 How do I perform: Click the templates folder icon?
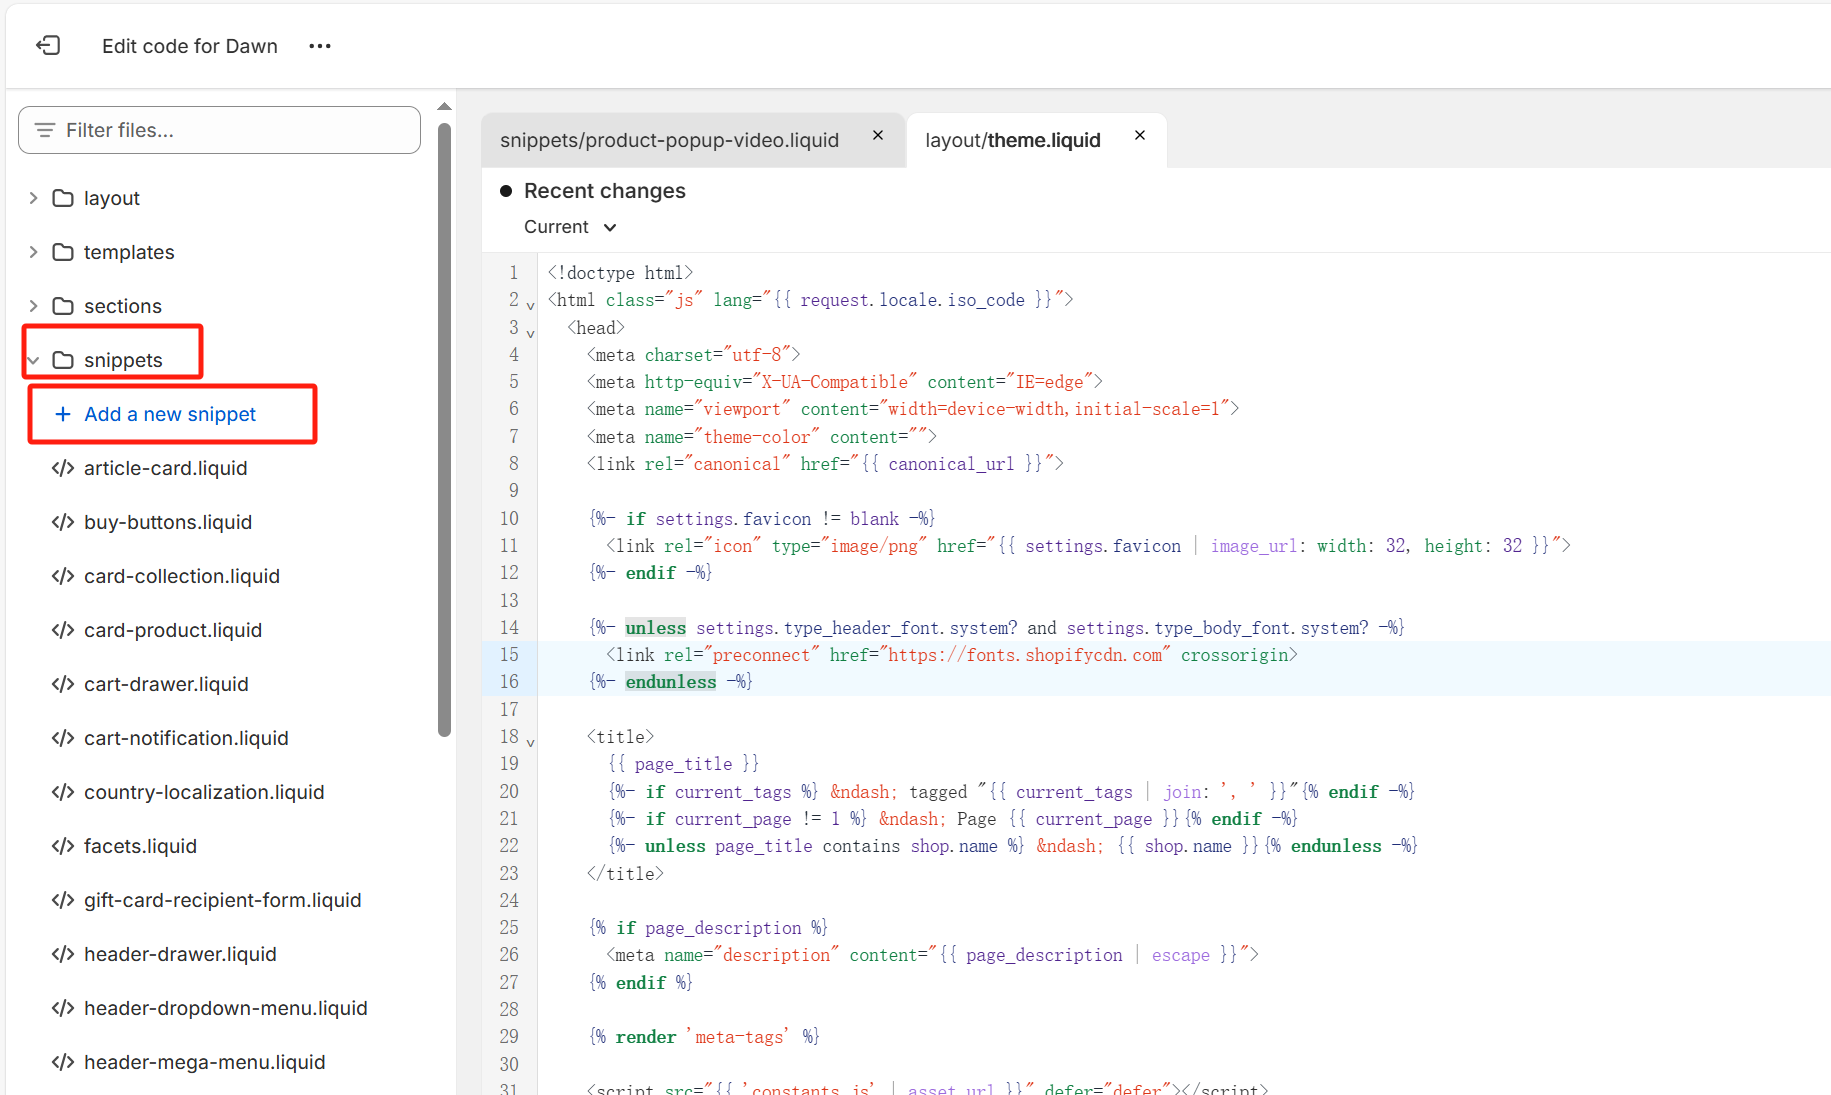(63, 252)
